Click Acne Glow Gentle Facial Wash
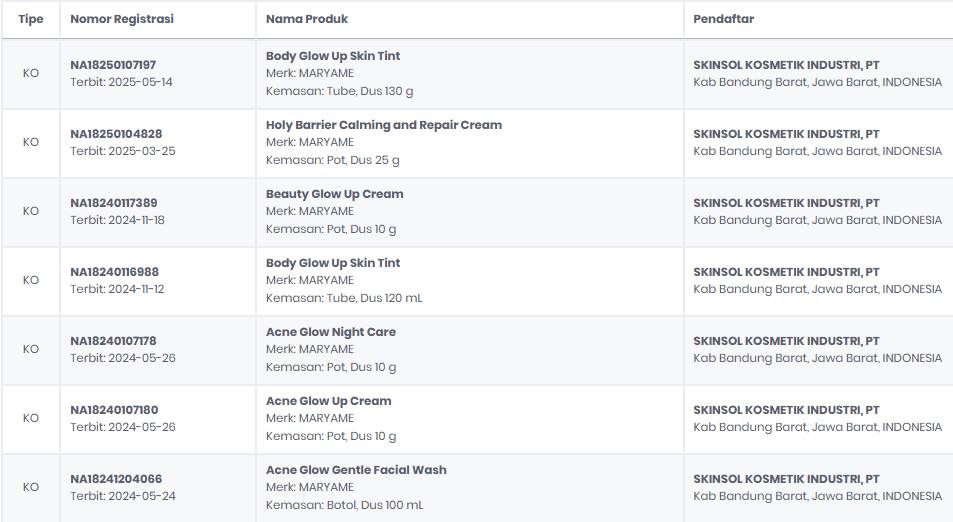This screenshot has width=953, height=522. (356, 470)
